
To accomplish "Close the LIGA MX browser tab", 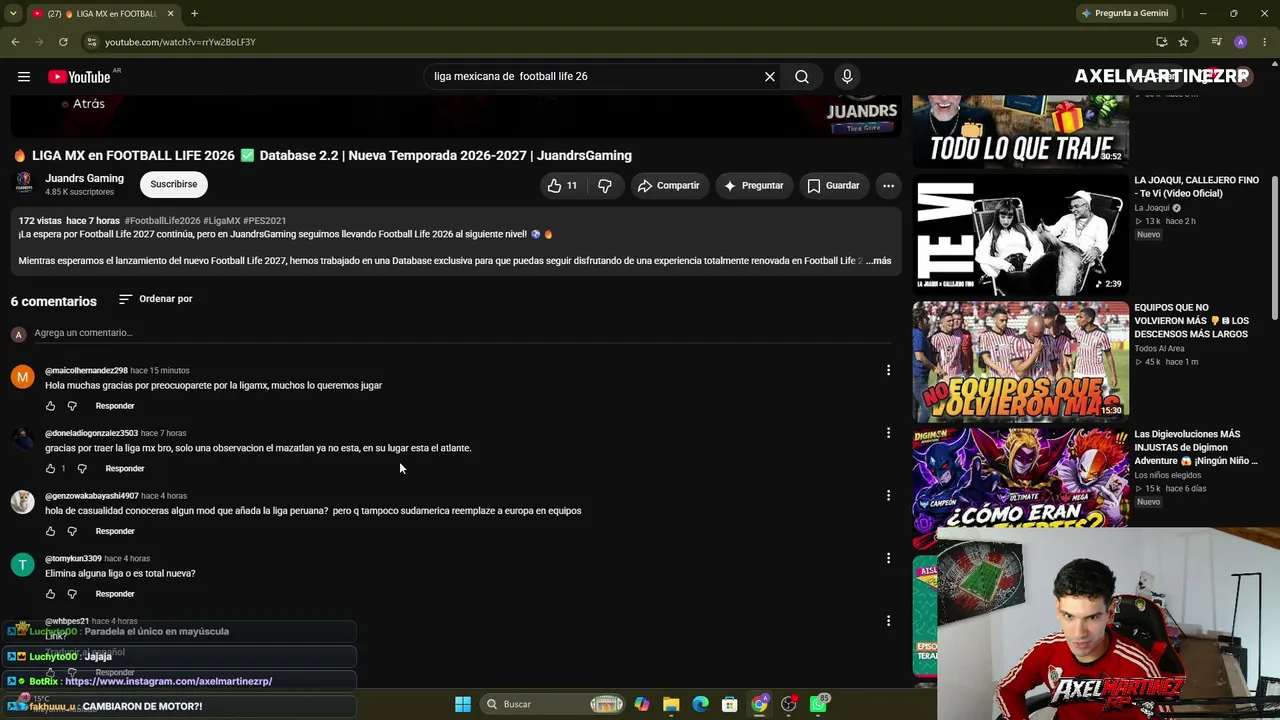I will [x=170, y=14].
